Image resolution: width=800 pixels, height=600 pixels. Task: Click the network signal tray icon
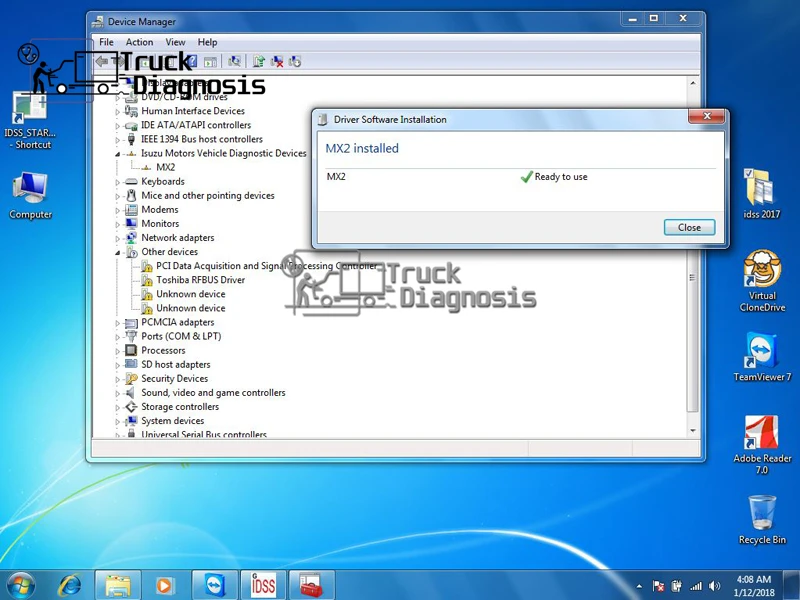pos(696,586)
